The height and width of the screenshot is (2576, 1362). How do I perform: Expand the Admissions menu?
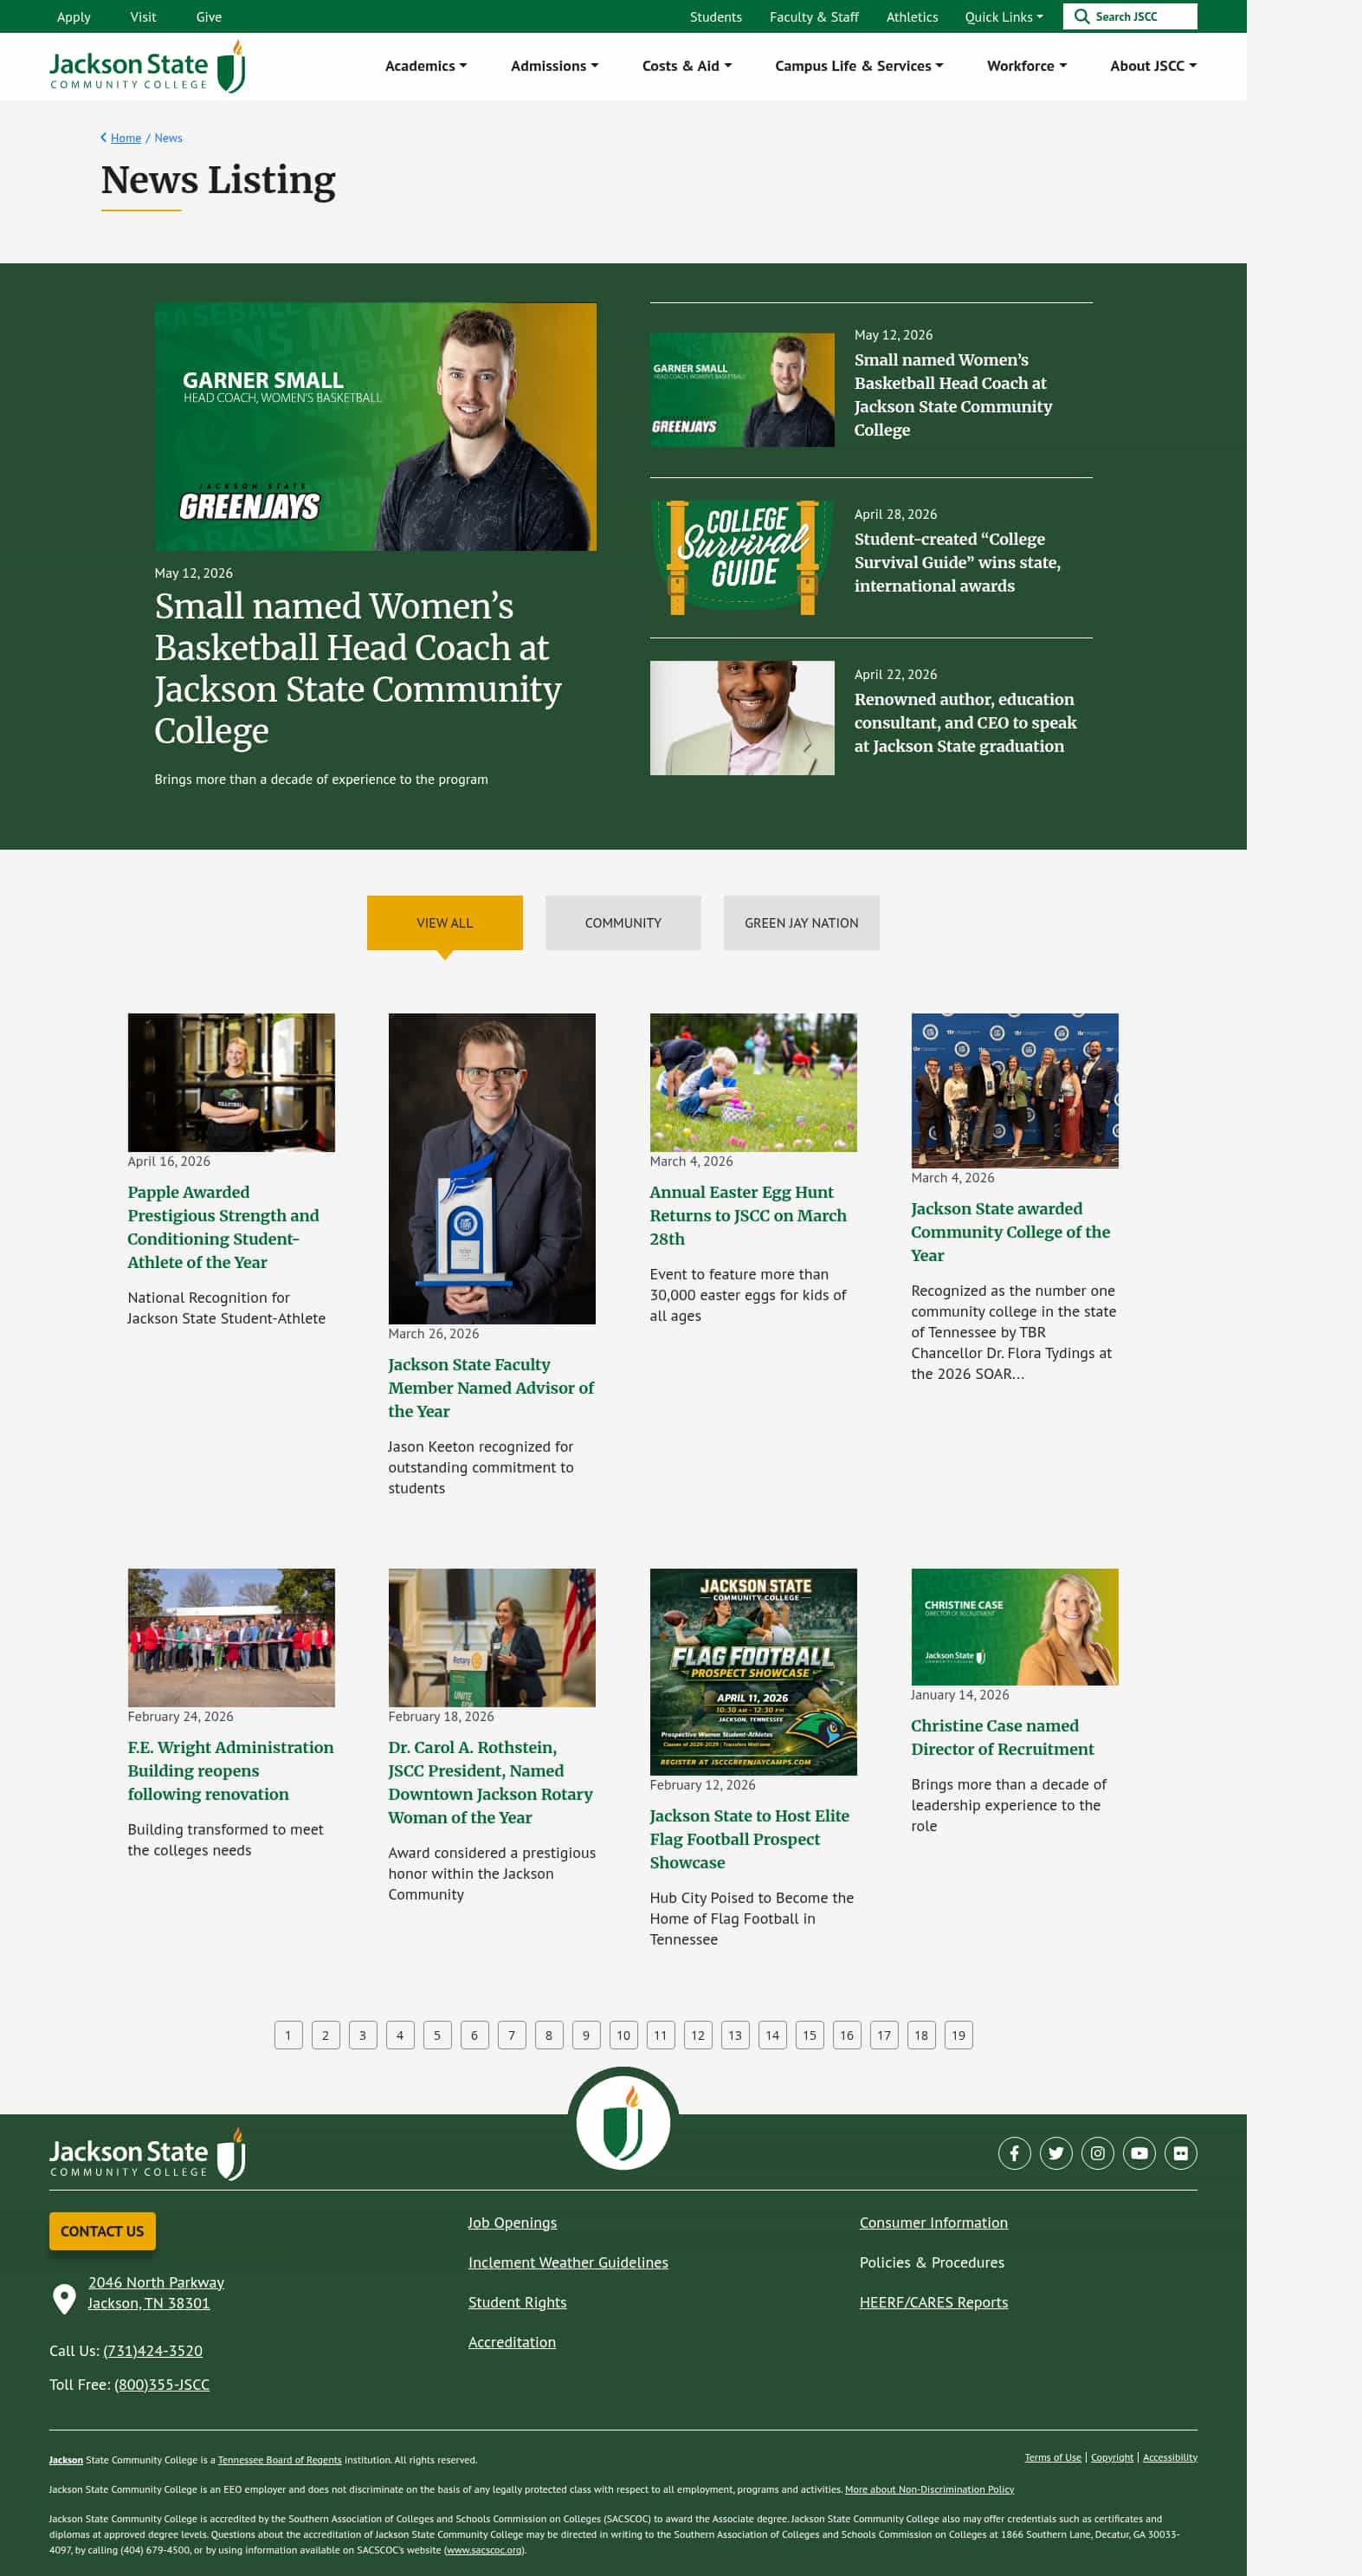point(555,66)
